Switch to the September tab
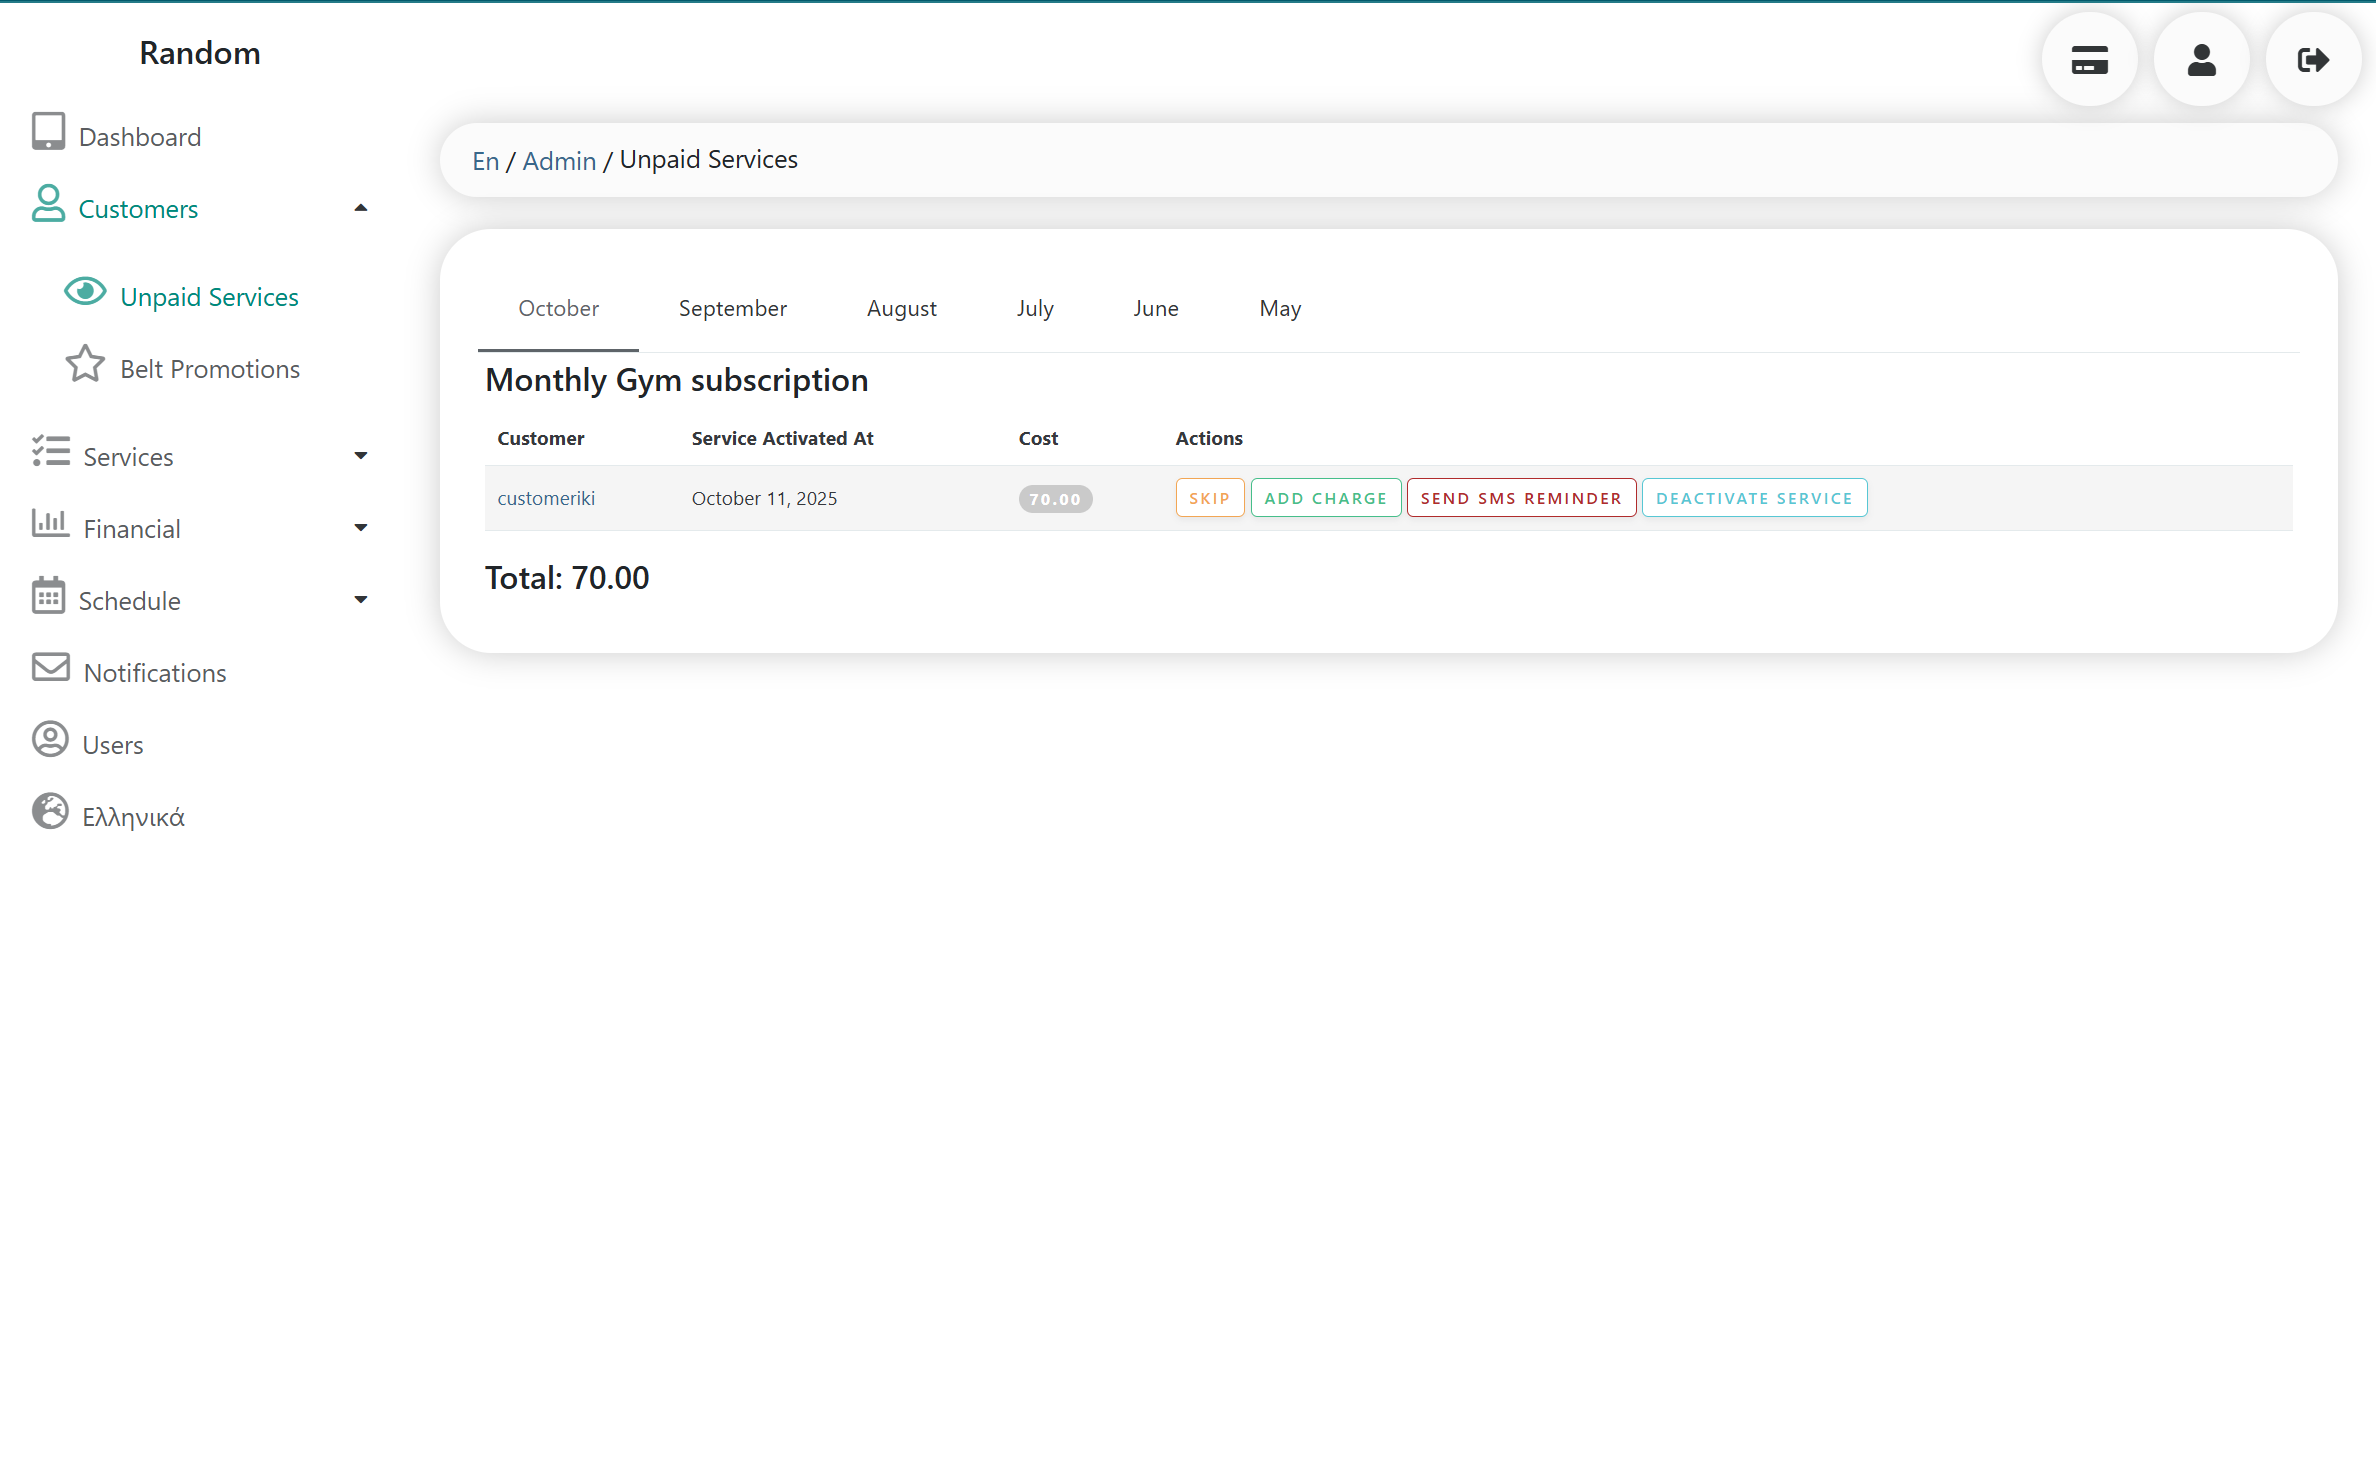This screenshot has width=2376, height=1458. tap(732, 309)
